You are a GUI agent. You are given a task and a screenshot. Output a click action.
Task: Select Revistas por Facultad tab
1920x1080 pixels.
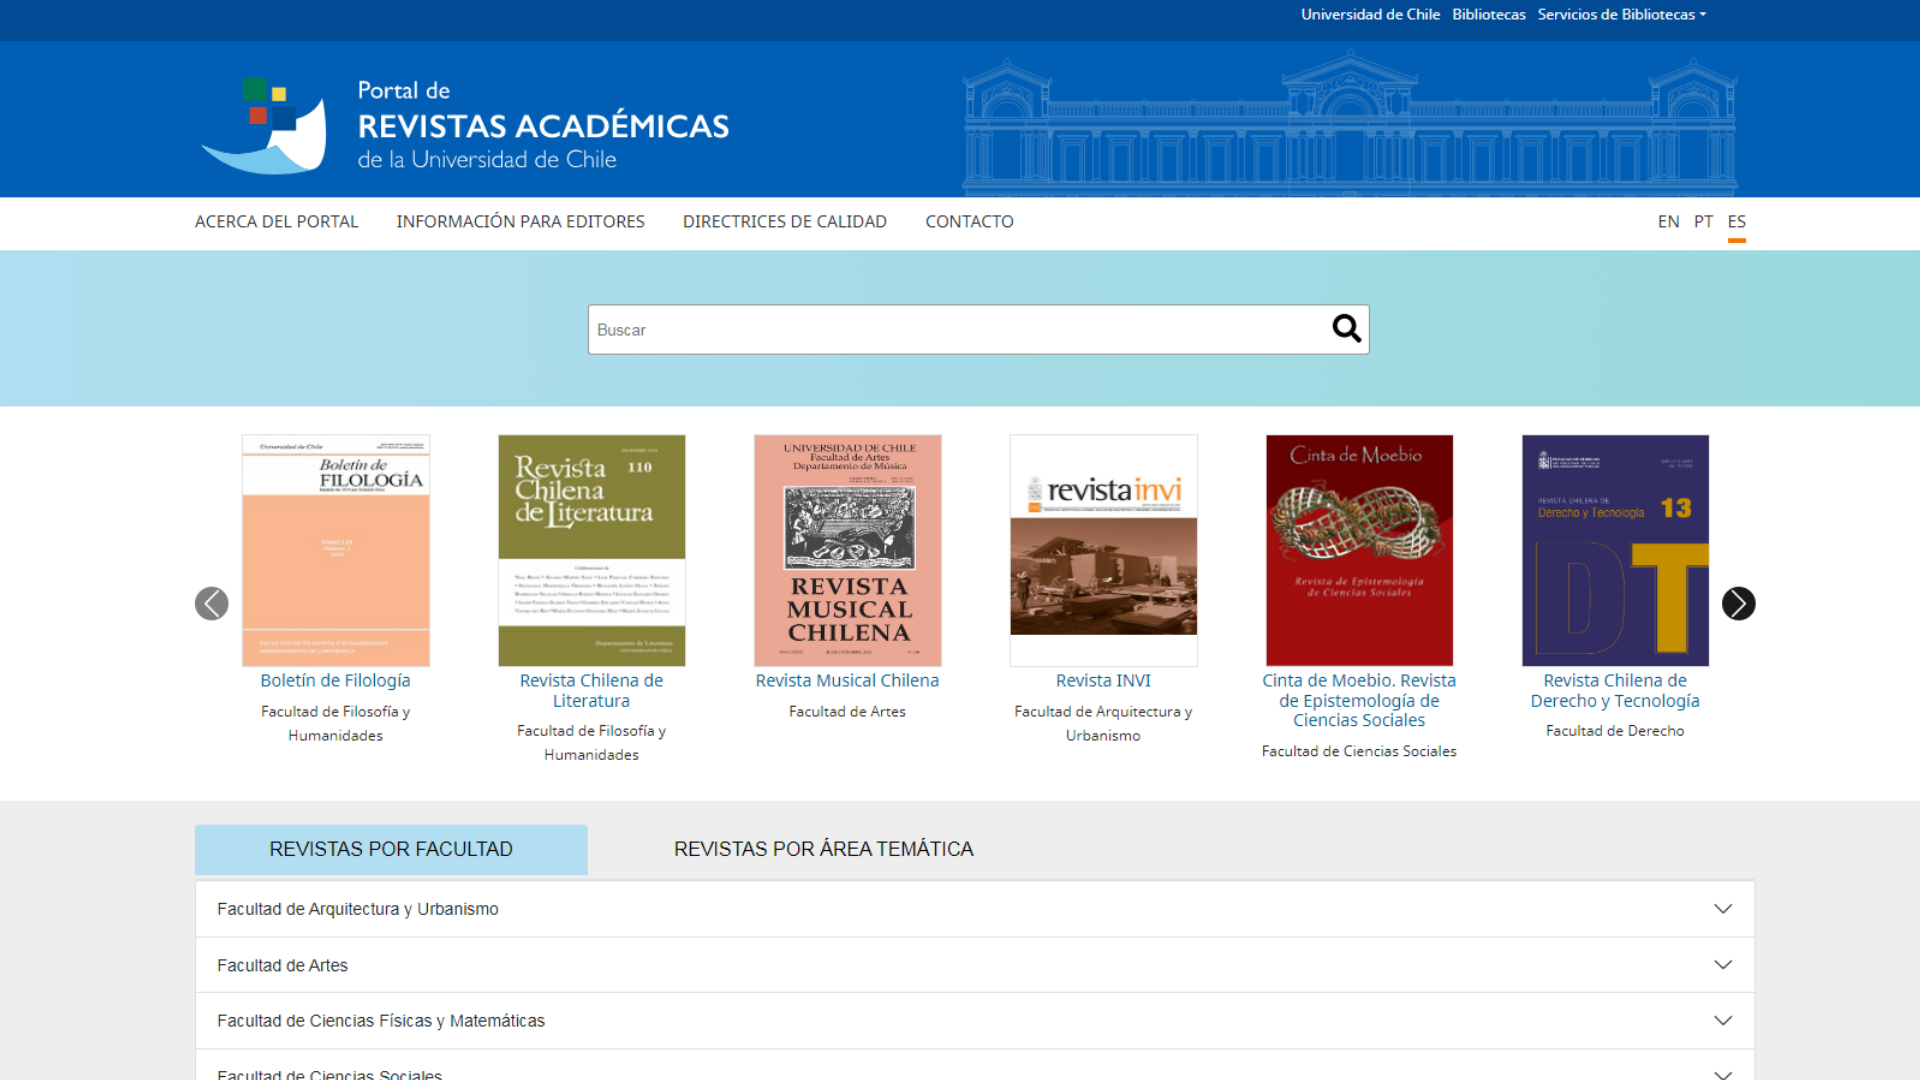pyautogui.click(x=391, y=849)
